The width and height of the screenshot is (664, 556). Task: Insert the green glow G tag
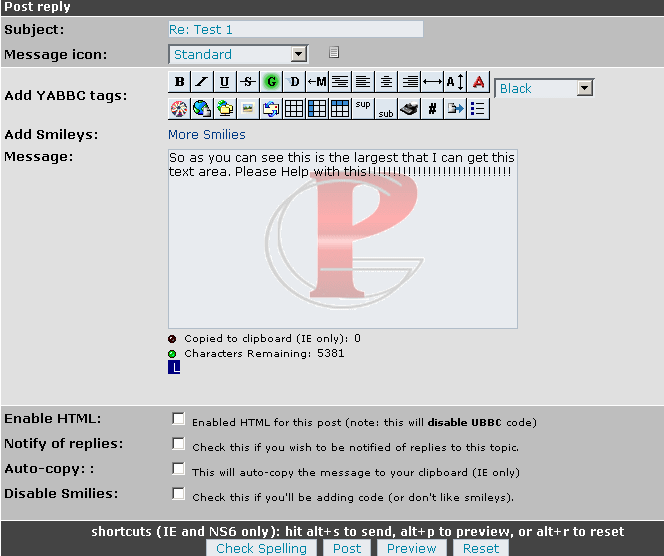point(270,83)
